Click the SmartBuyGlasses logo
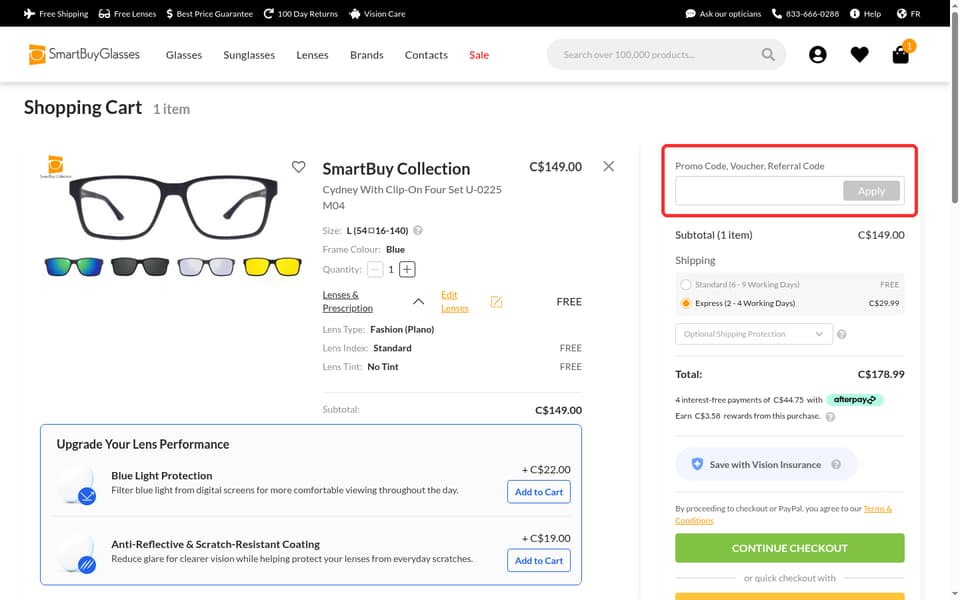Screen dimensions: 960x600 tap(84, 54)
